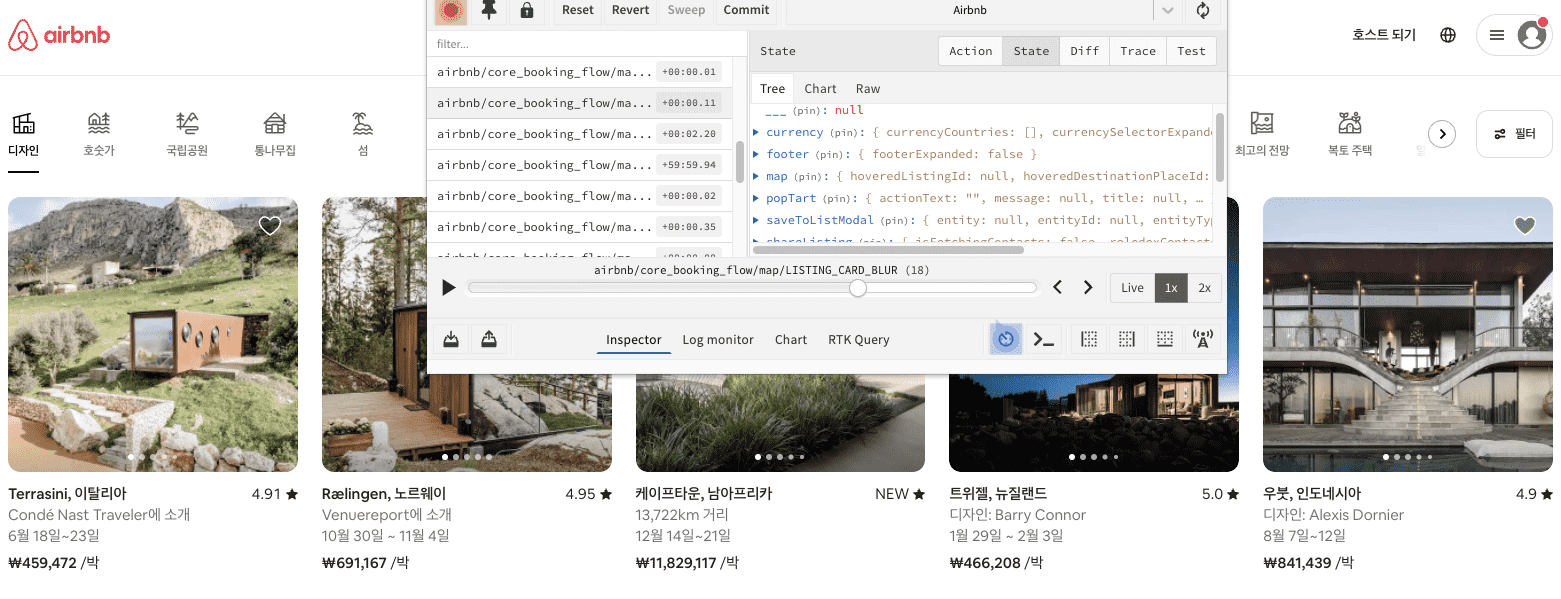
Task: Open the globe language selector
Action: pos(1448,35)
